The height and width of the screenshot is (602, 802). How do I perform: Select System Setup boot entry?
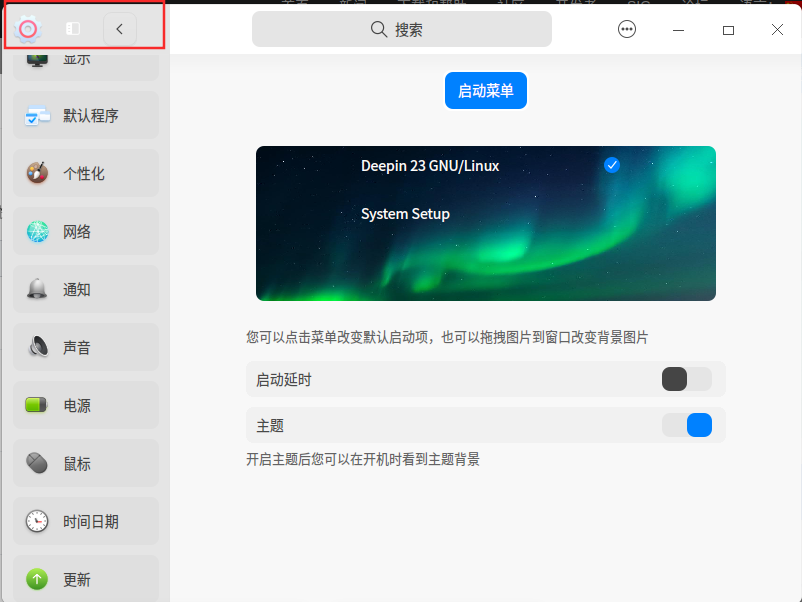[405, 214]
